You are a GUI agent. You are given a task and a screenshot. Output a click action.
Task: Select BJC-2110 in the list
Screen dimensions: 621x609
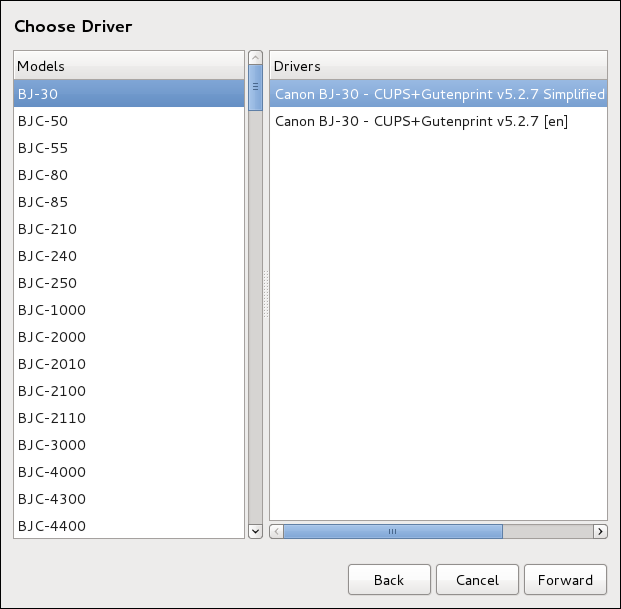129,418
